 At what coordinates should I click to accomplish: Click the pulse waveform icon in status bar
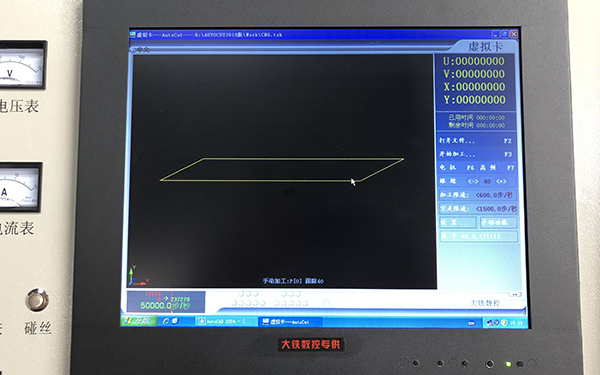[x=326, y=303]
